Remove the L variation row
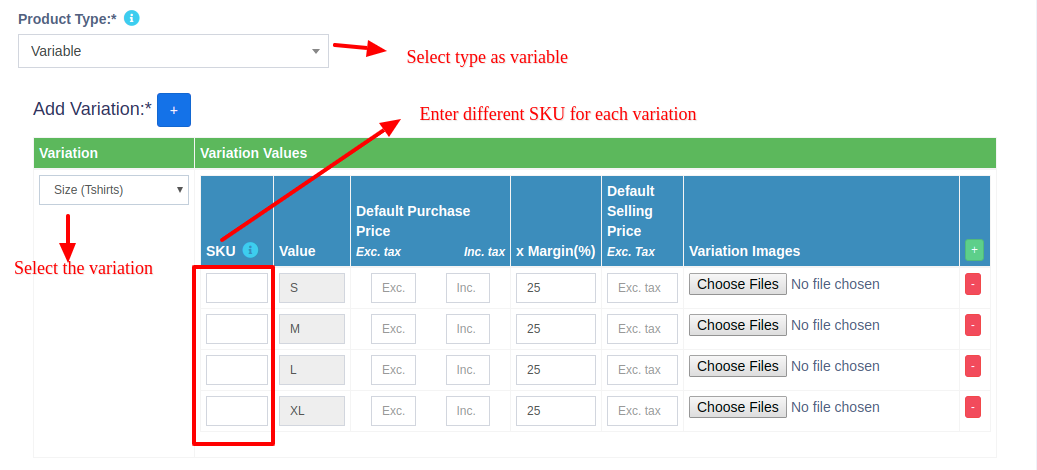The width and height of the screenshot is (1037, 470). [x=973, y=366]
